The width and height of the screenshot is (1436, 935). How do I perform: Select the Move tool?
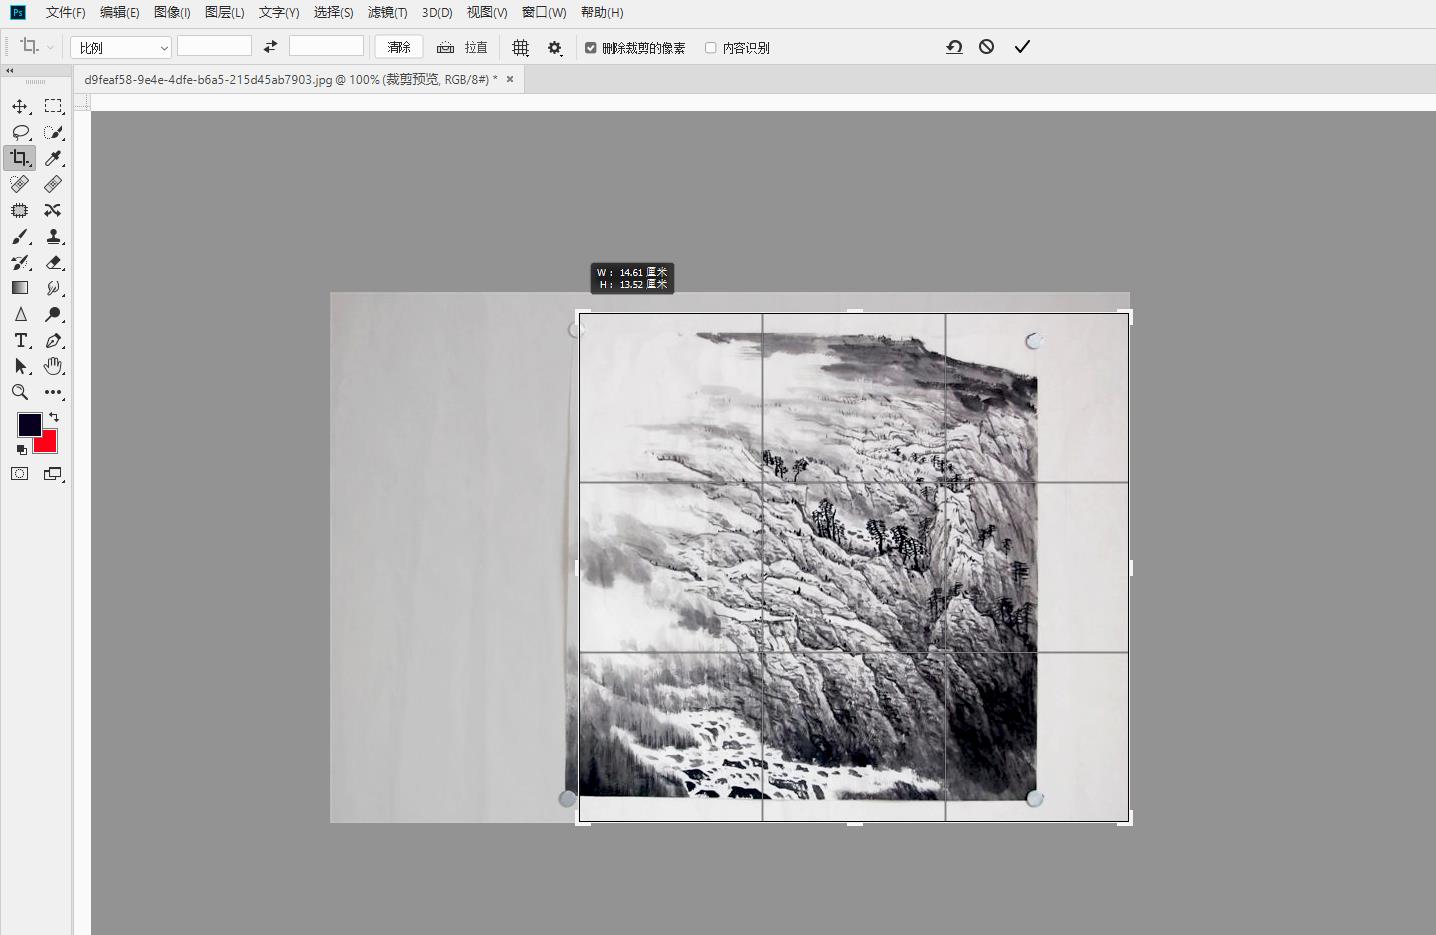click(20, 106)
